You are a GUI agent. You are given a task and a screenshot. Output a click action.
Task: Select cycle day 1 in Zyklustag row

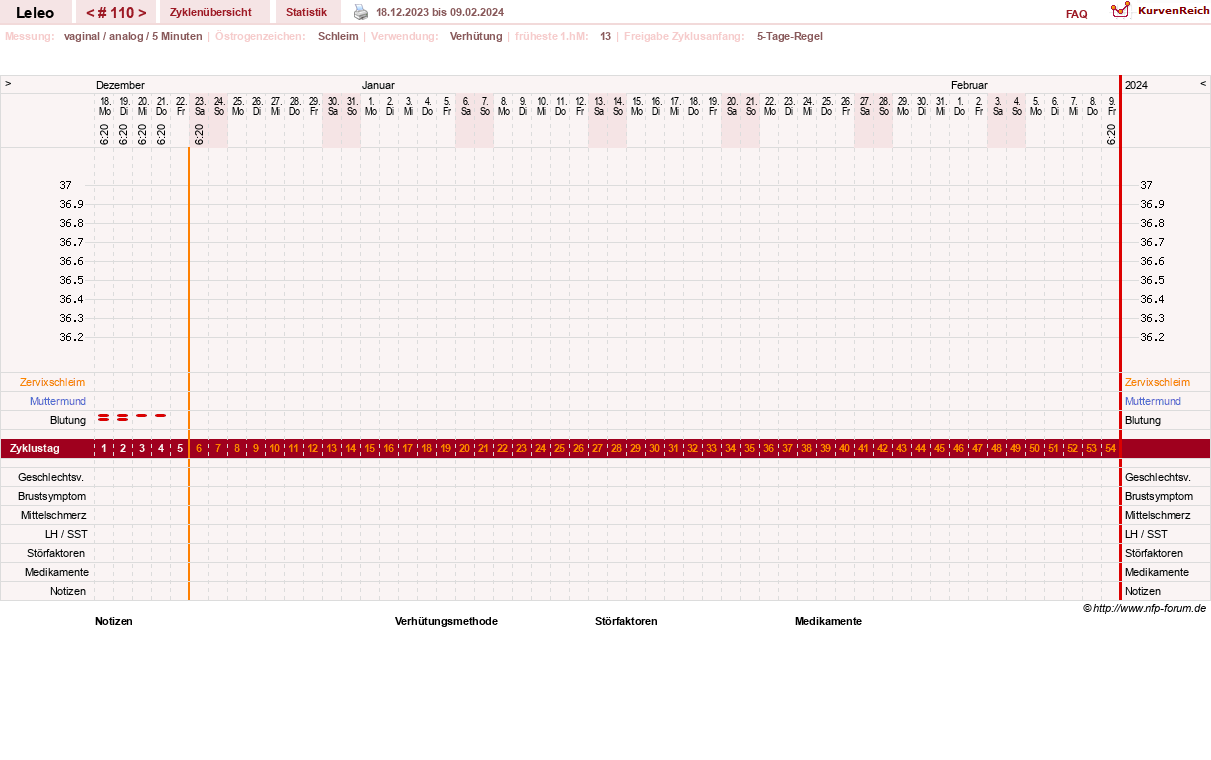[104, 448]
